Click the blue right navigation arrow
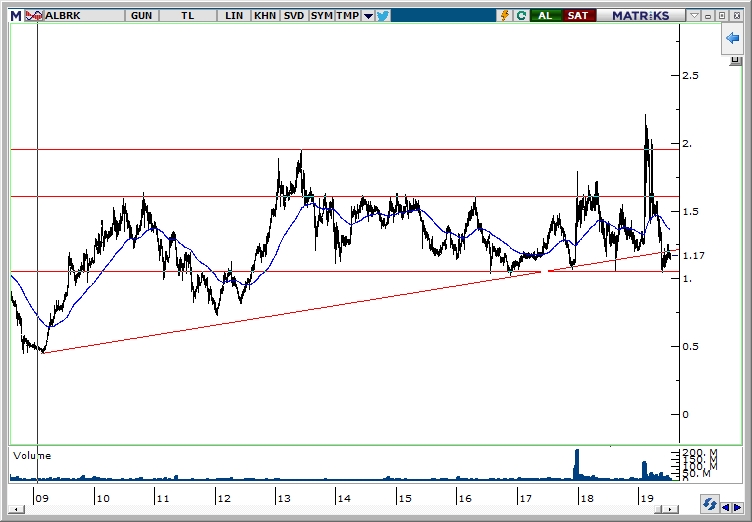The image size is (752, 522). 738,507
